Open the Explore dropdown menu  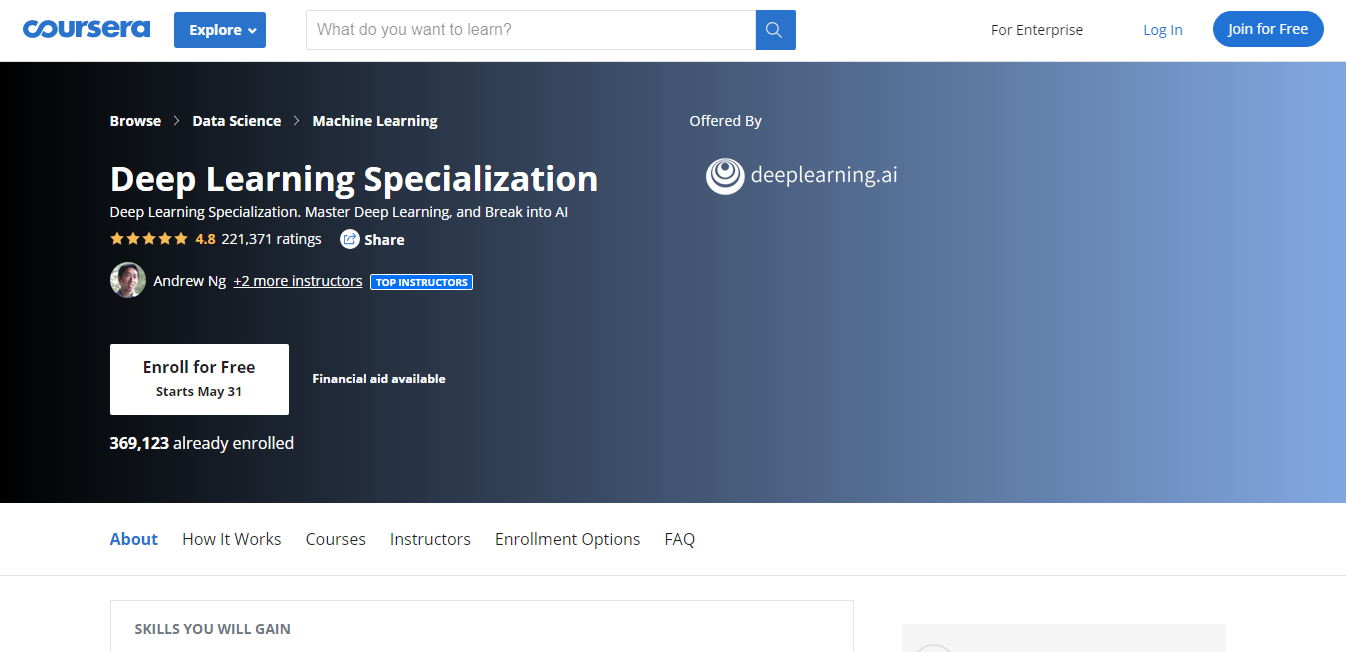click(x=220, y=30)
